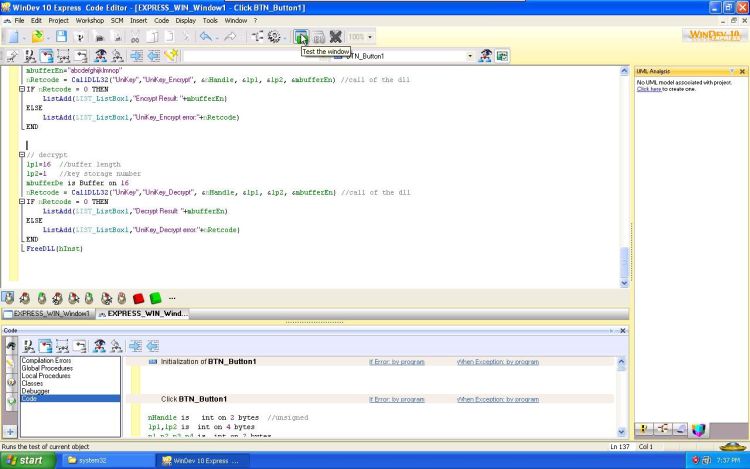Image resolution: width=750 pixels, height=469 pixels.
Task: Click the Undo arrow icon
Action: 206,36
